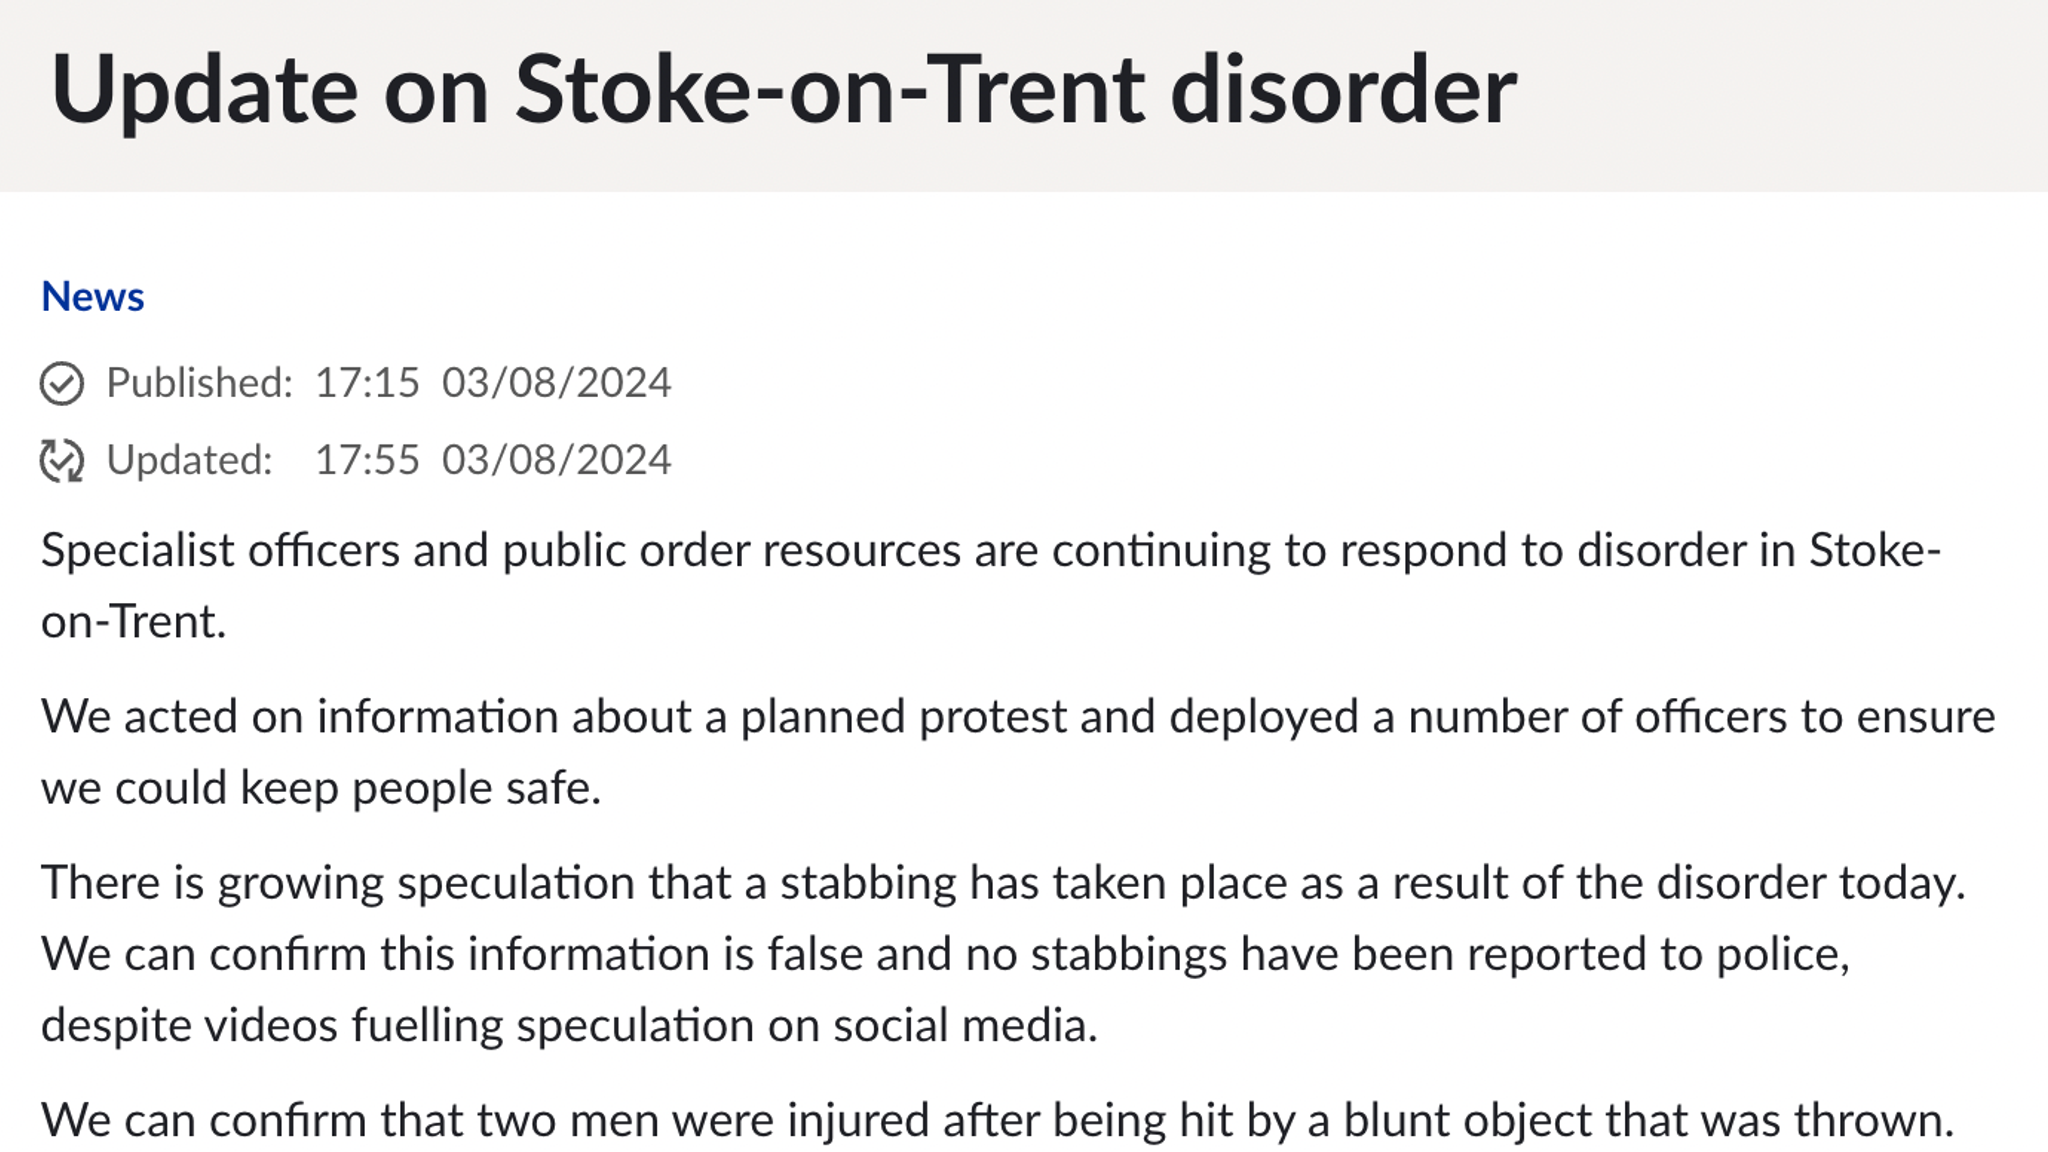
Task: Click the sentence about growing stabbing speculation
Action: tap(1002, 883)
